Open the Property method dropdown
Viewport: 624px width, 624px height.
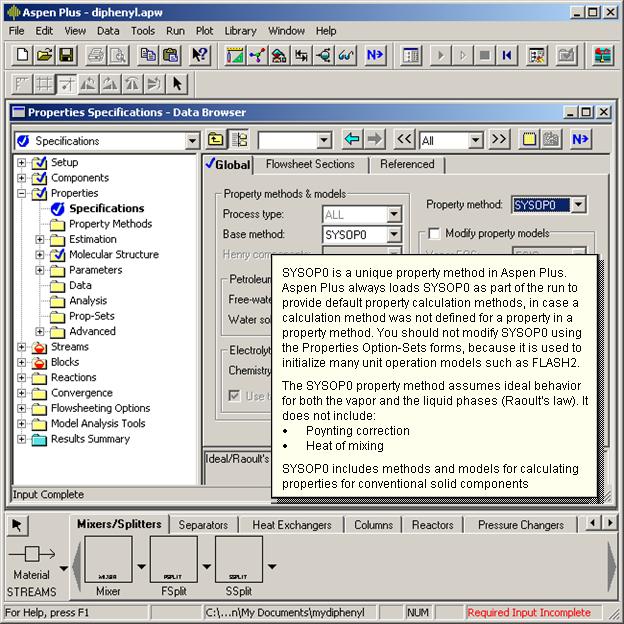point(578,205)
